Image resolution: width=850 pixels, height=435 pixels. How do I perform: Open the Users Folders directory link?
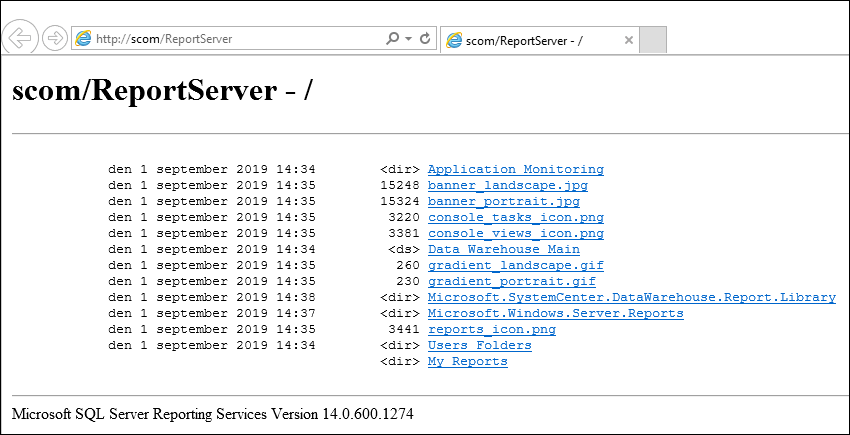pyautogui.click(x=480, y=346)
